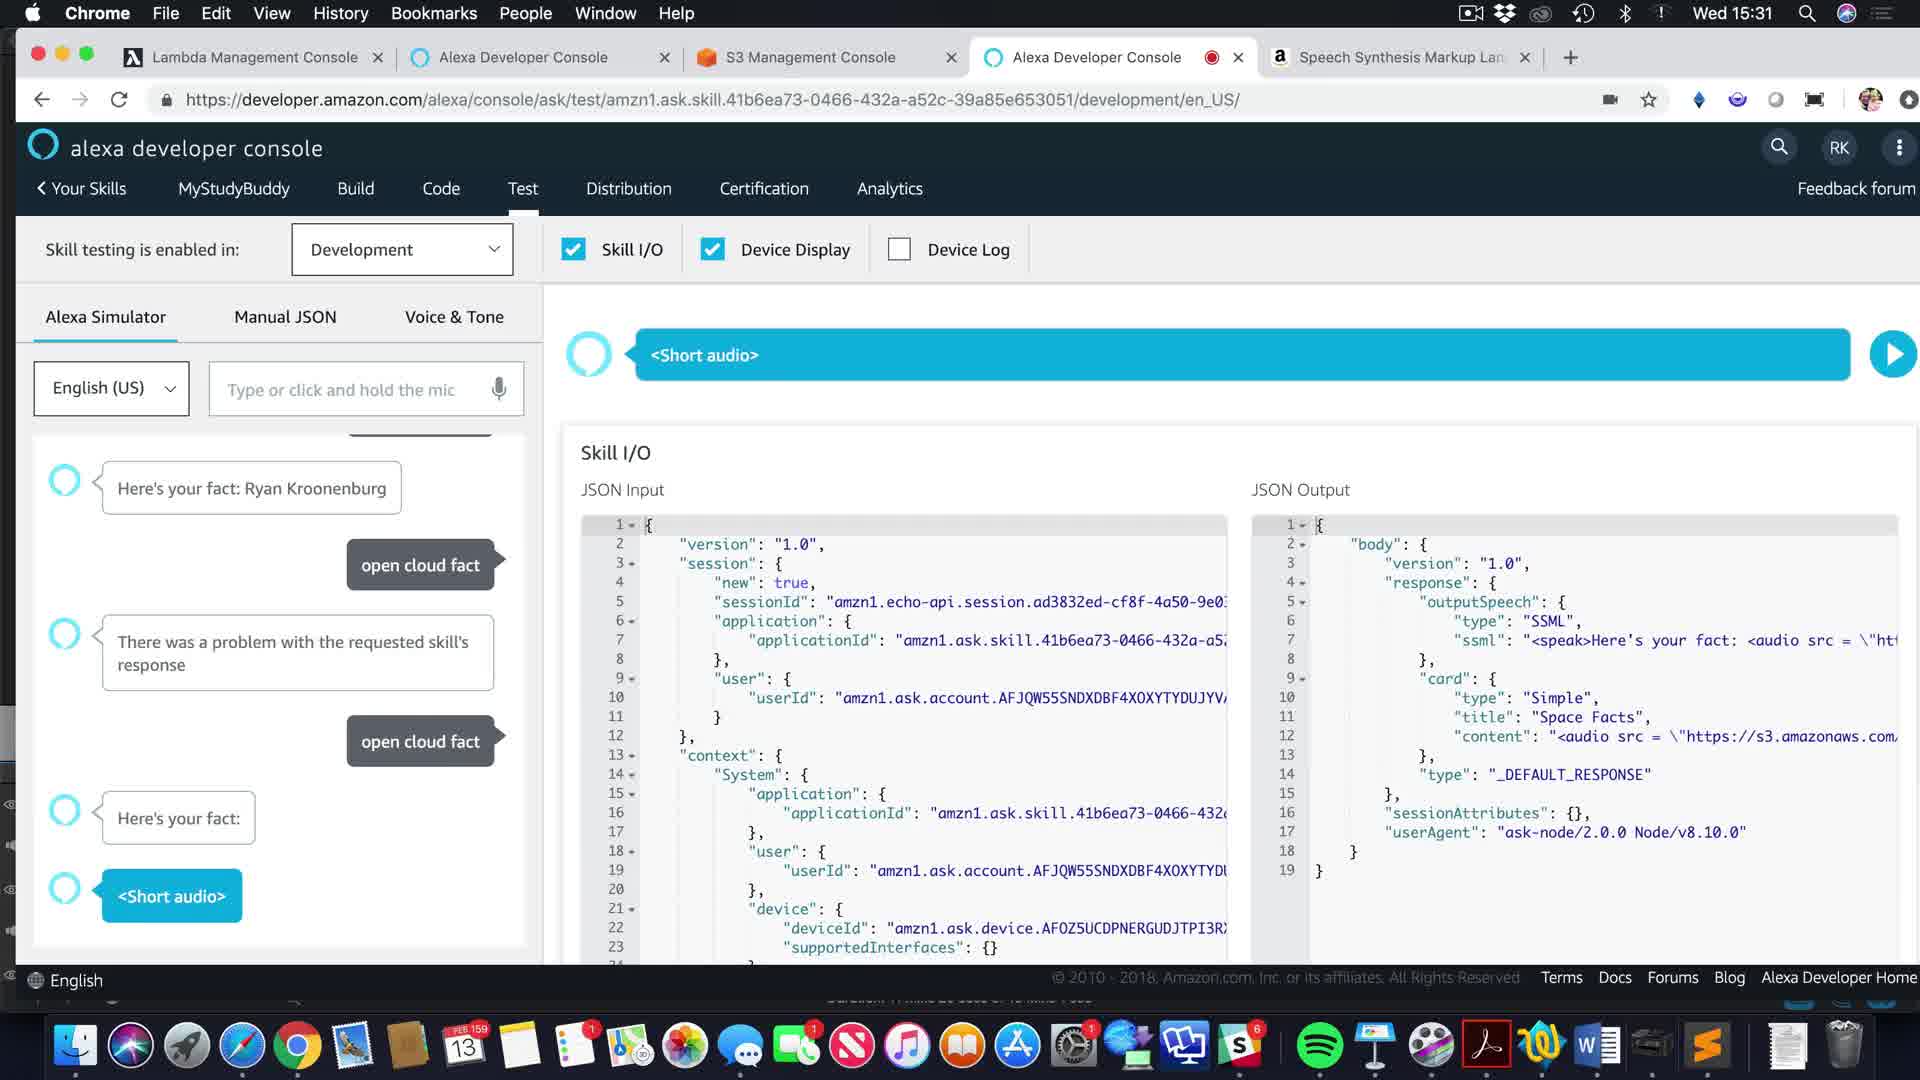
Task: Enable the Device Log checkbox
Action: 899,249
